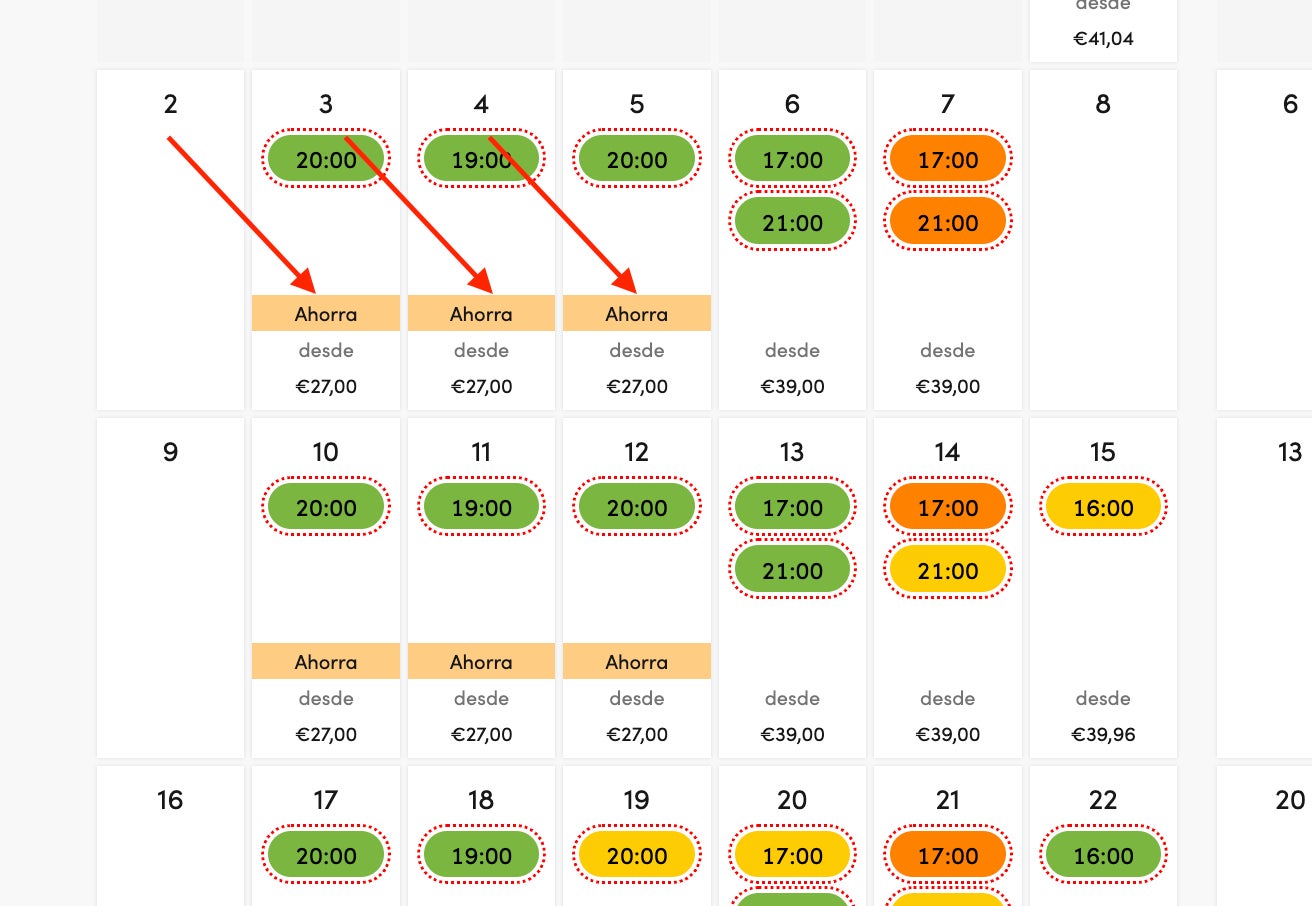Screen dimensions: 1312x906
Task: Click the Ahorra banner on day 12
Action: click(x=637, y=661)
